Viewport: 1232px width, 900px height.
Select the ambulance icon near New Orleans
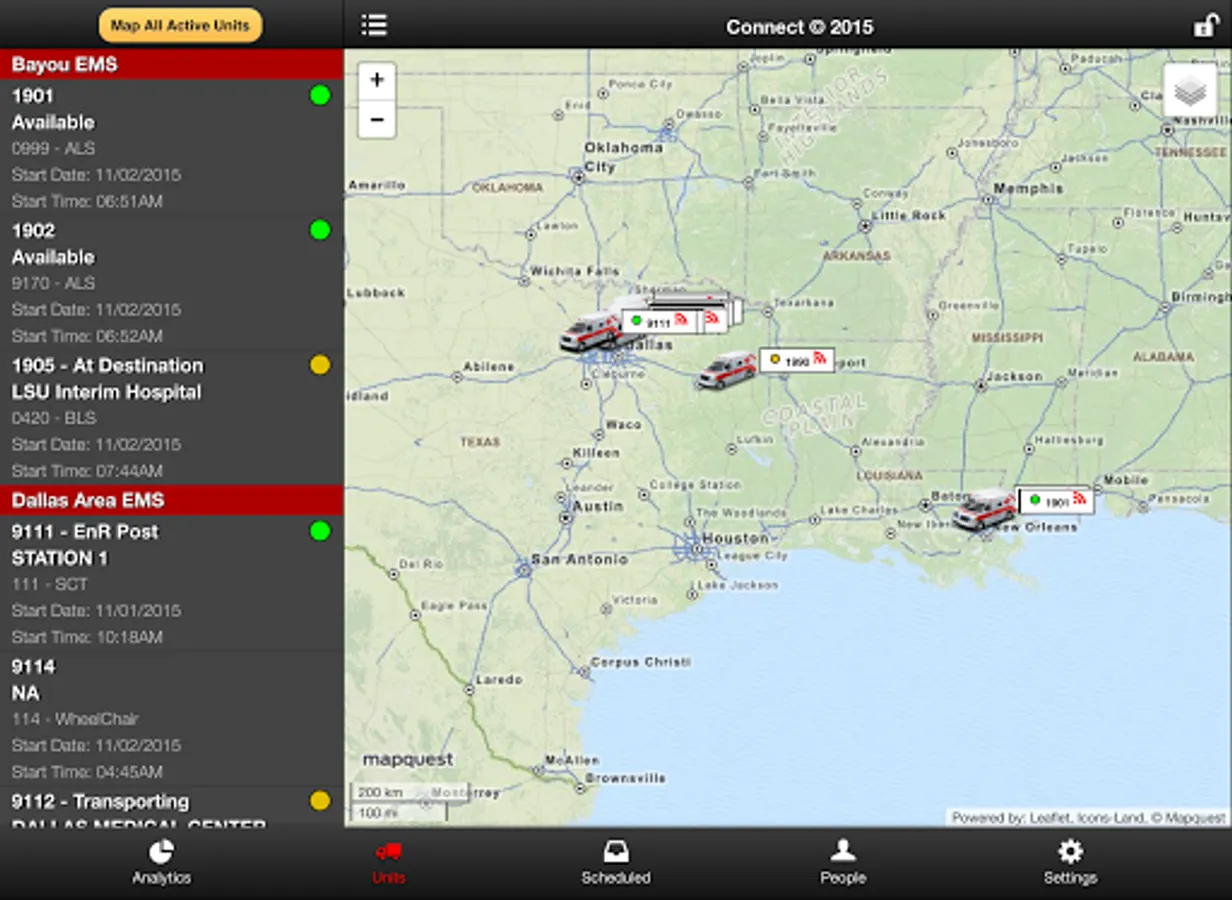point(984,509)
